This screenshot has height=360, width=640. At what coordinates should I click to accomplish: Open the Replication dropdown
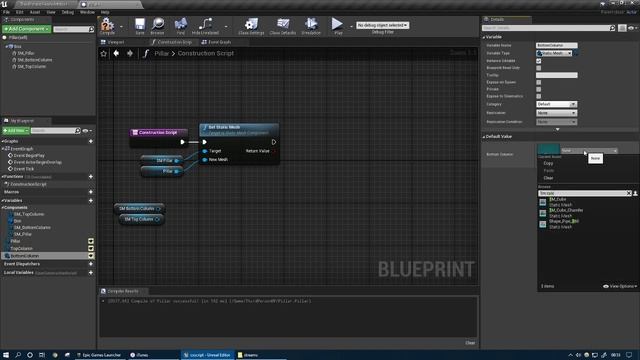[556, 113]
